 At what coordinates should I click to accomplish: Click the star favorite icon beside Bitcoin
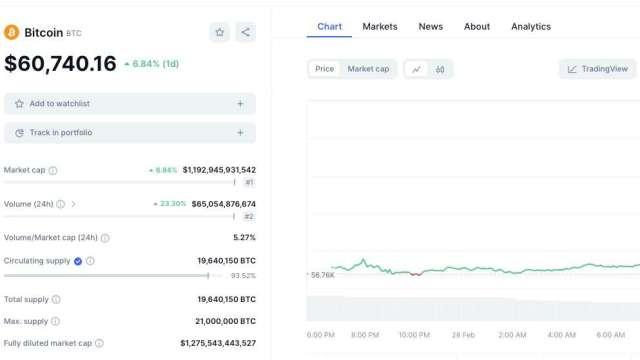tap(220, 32)
